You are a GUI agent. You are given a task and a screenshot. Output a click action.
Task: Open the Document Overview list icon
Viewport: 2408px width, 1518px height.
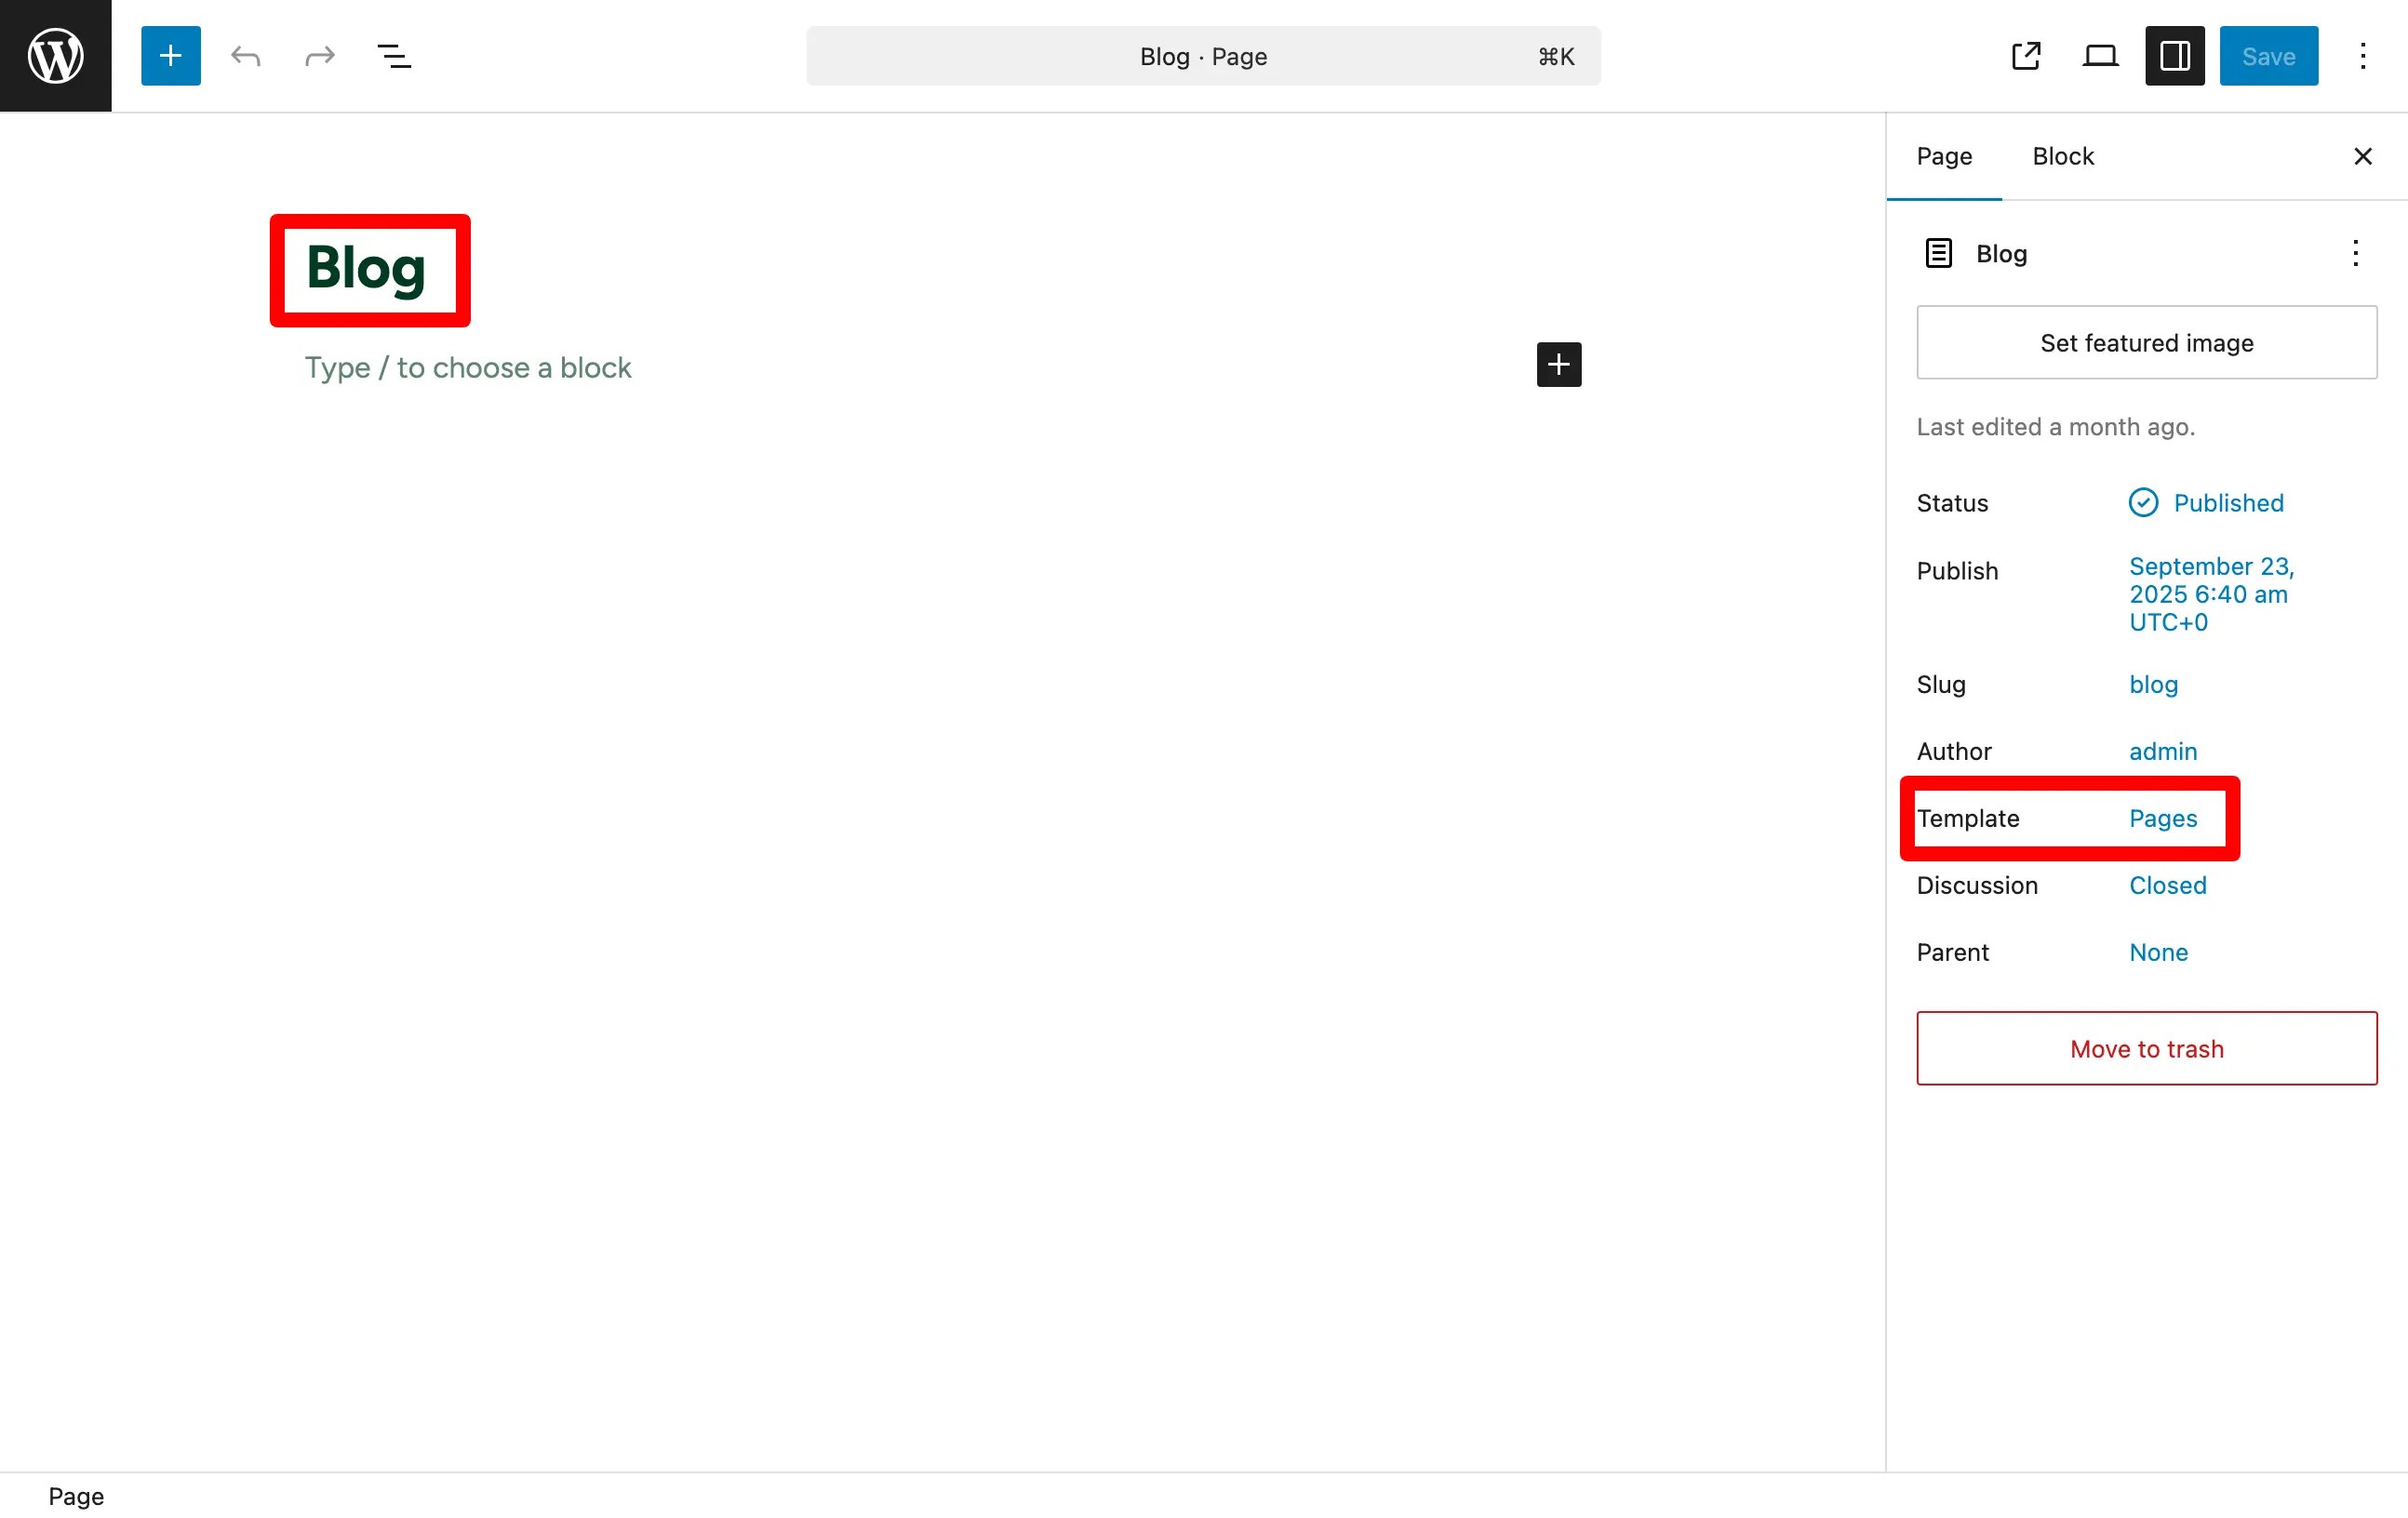pos(394,56)
